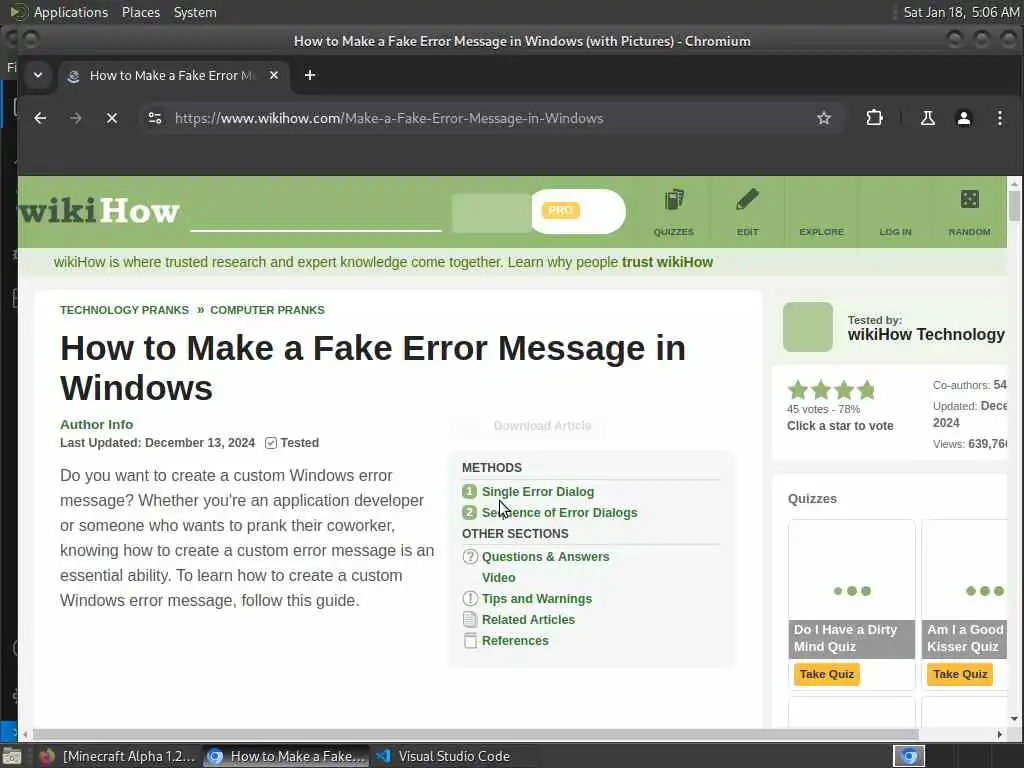Click Author Info link

[x=97, y=424]
